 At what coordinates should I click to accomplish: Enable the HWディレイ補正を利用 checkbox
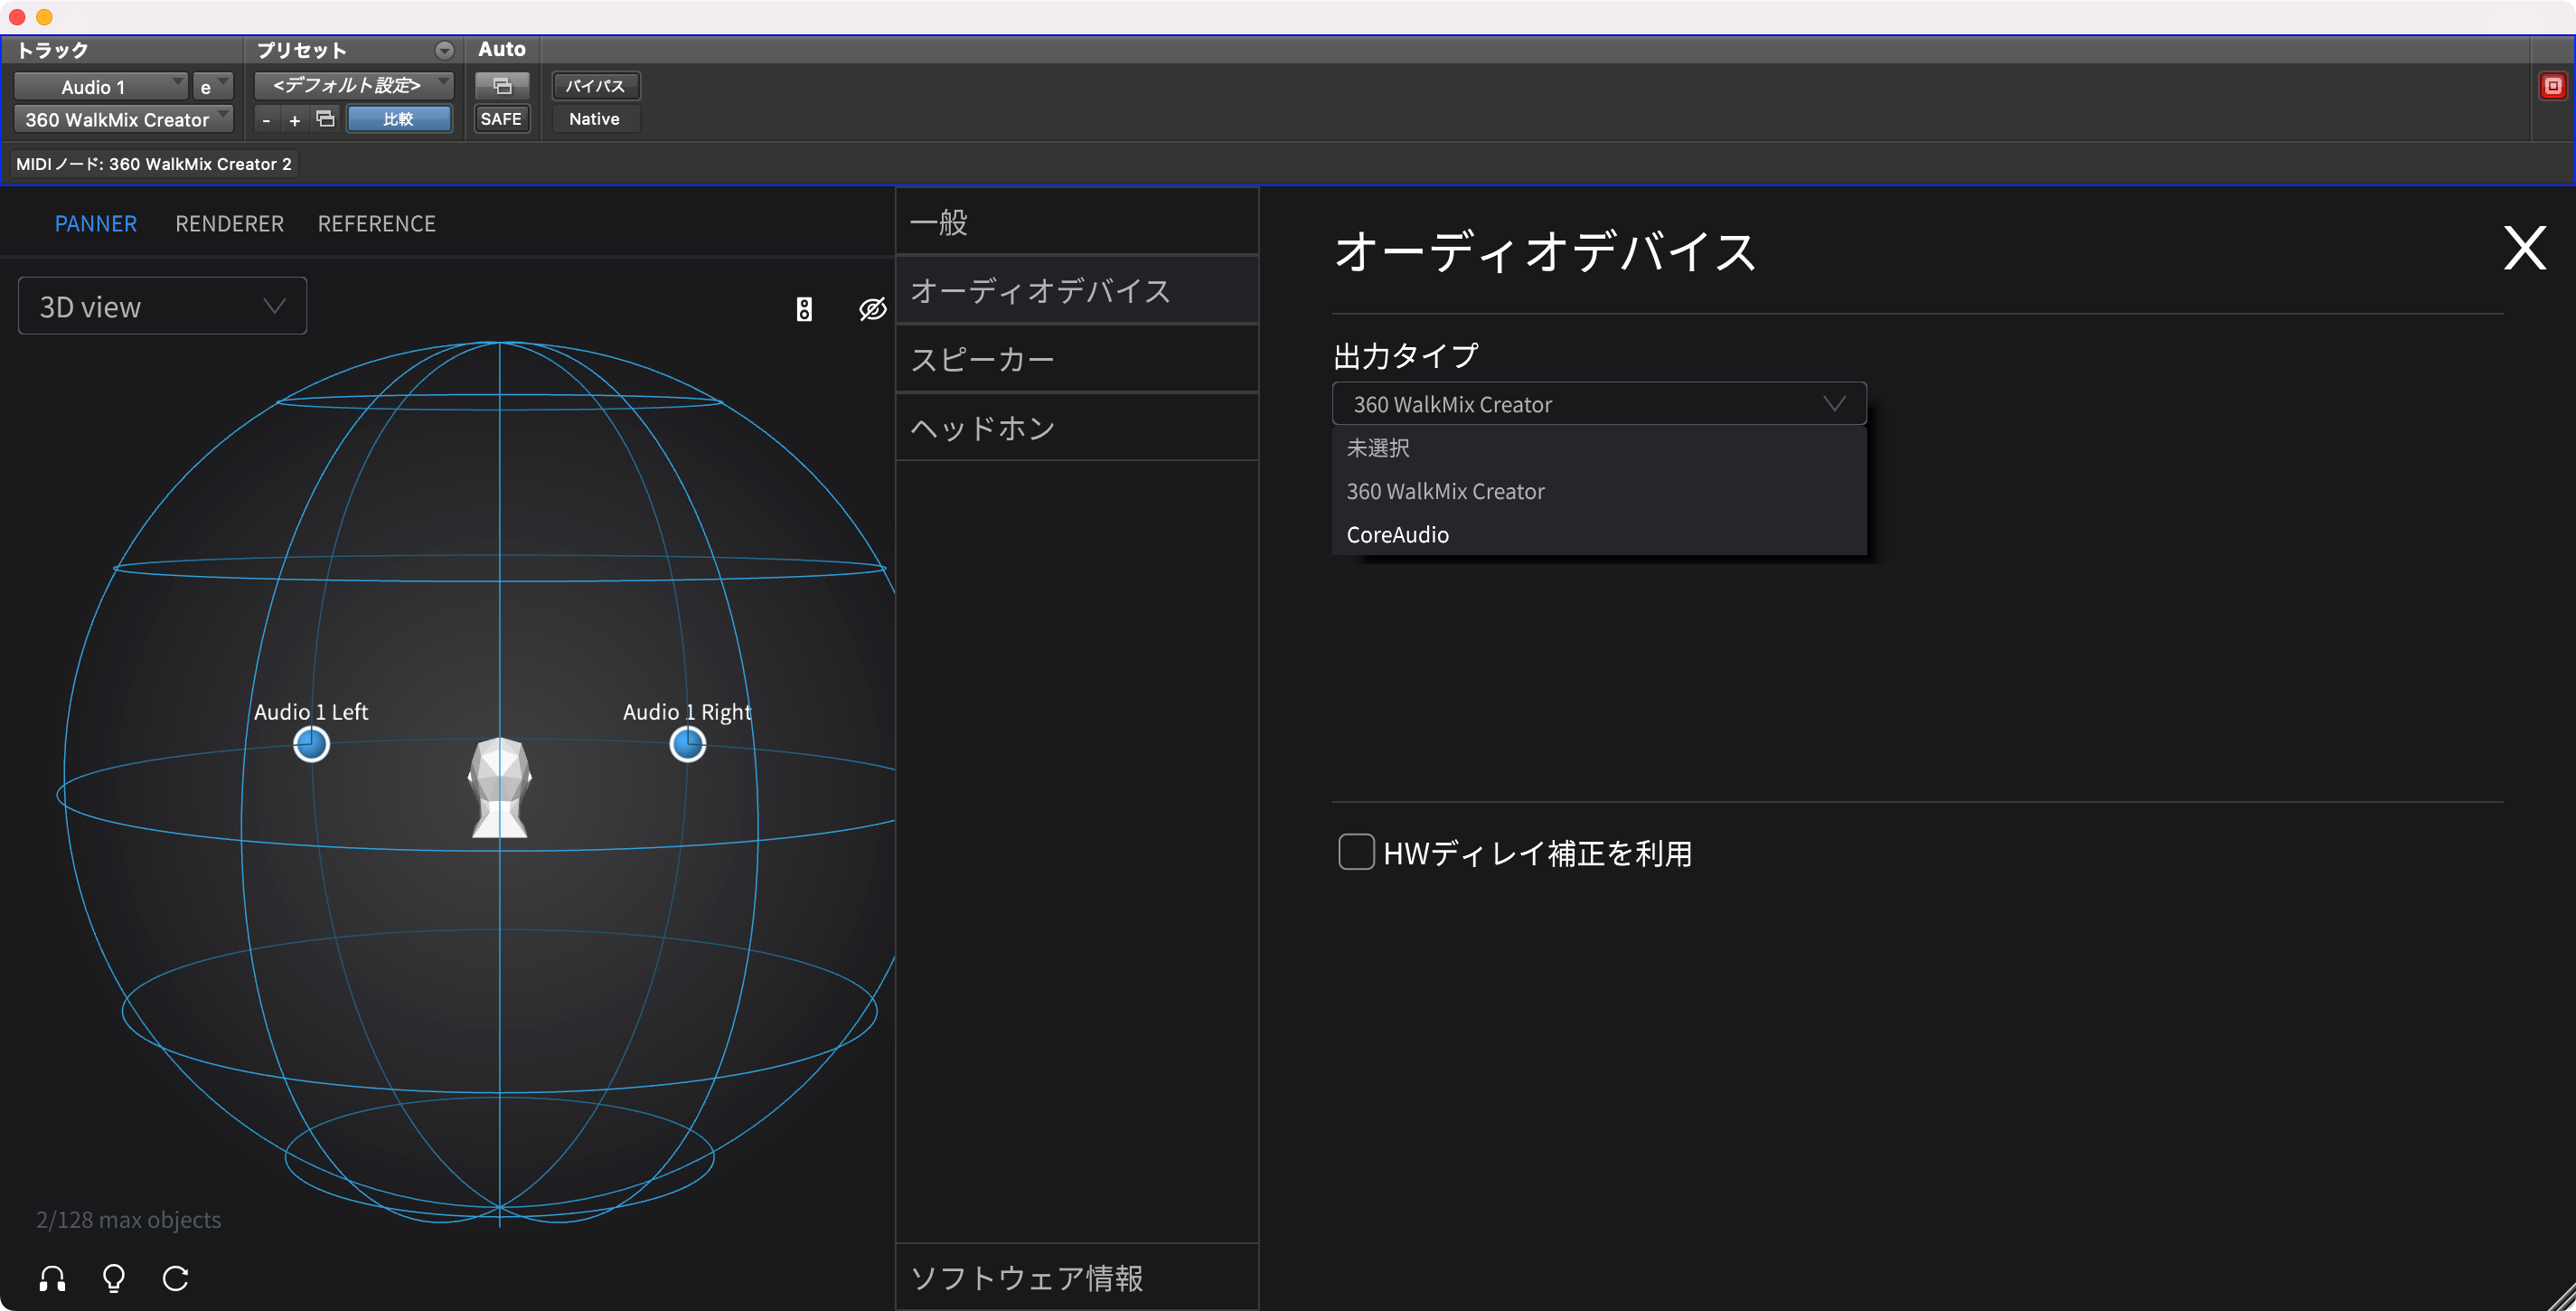tap(1356, 852)
